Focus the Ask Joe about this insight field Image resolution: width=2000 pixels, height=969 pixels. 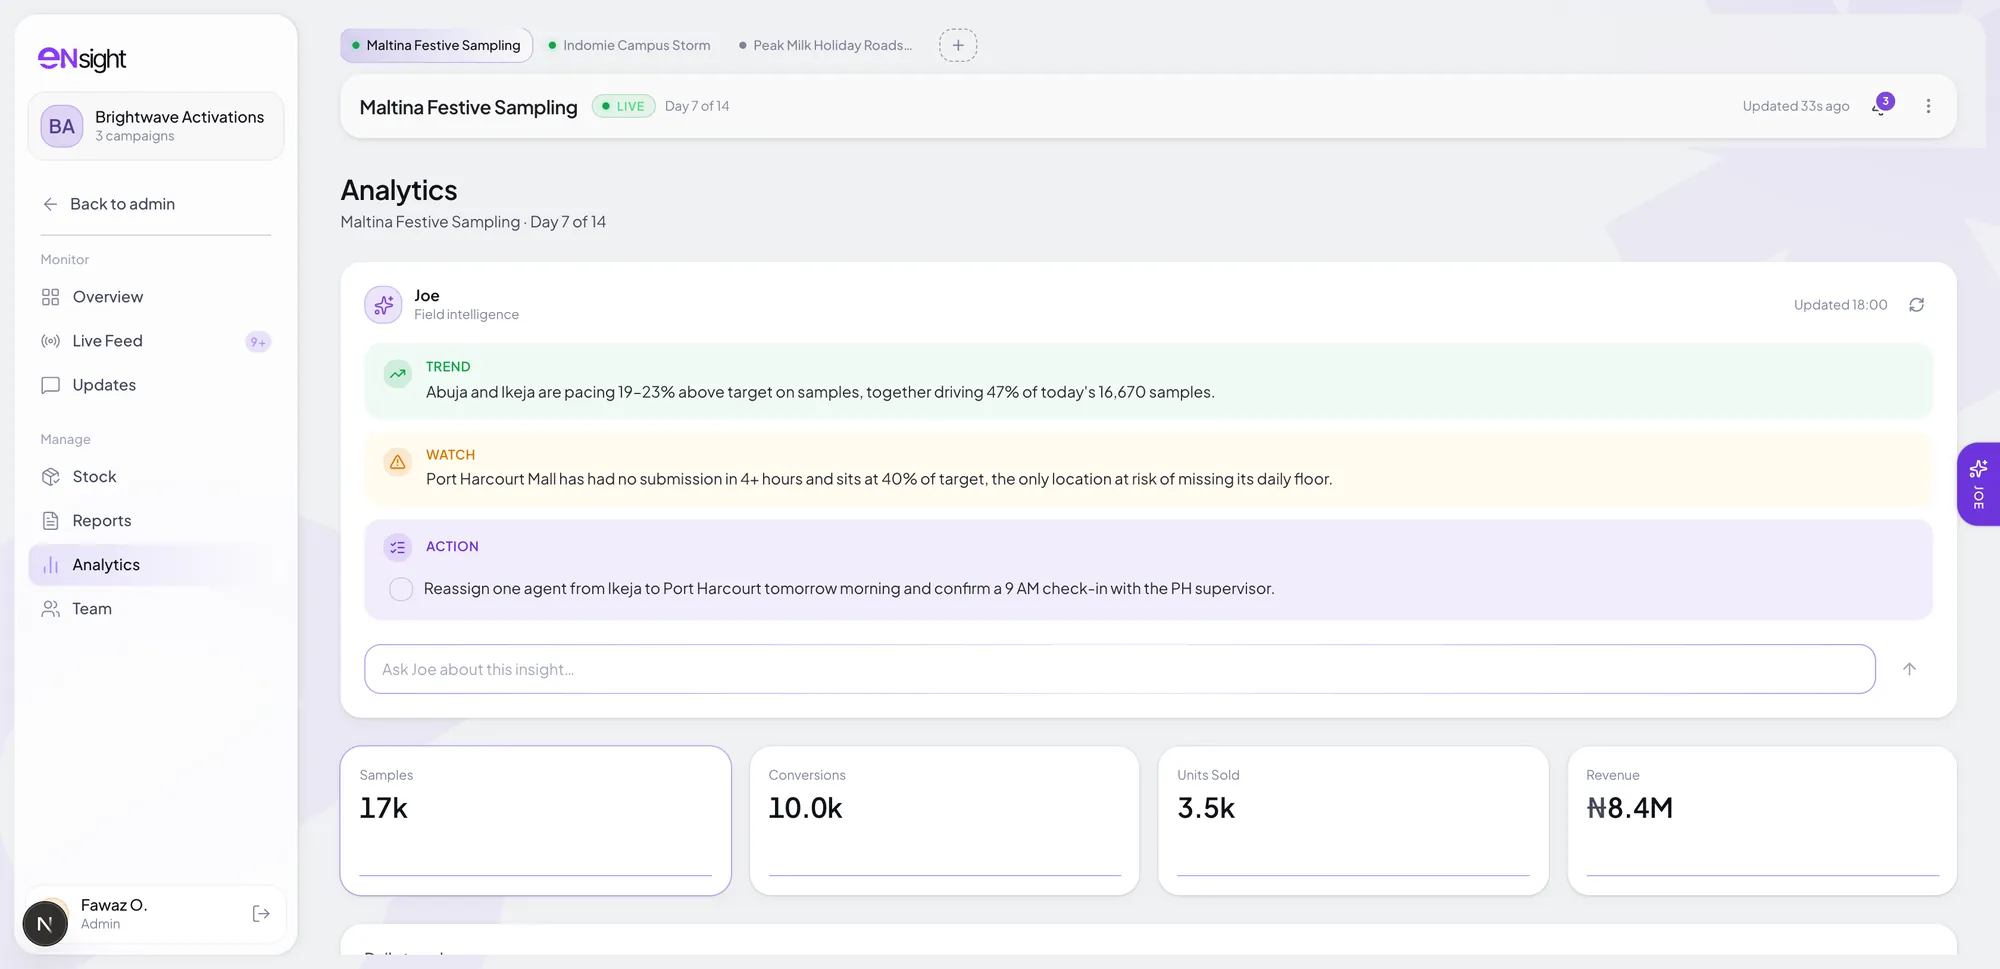[x=1120, y=669]
